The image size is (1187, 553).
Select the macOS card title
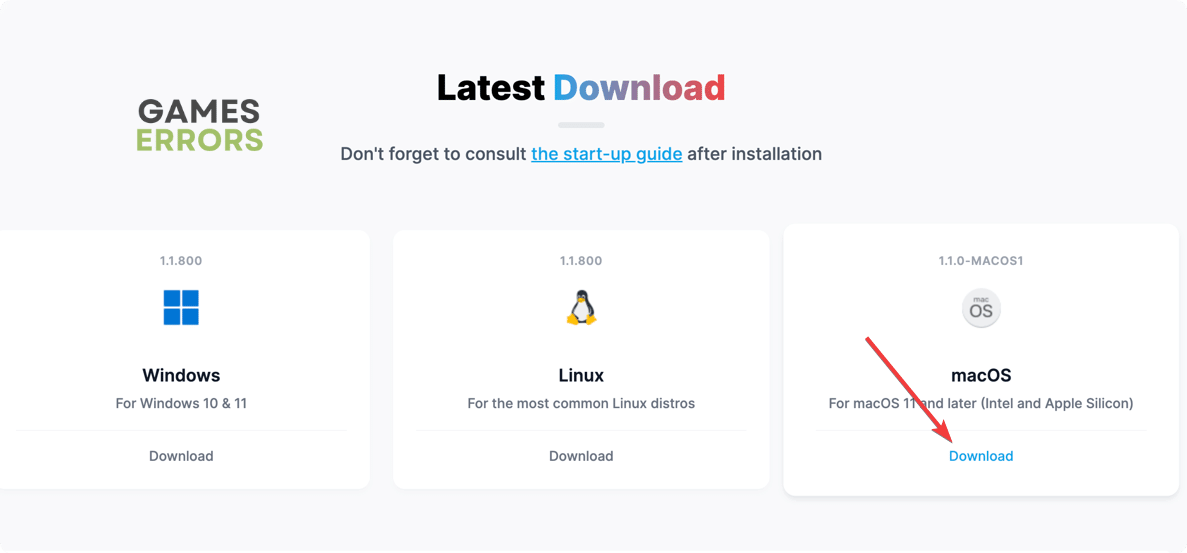(981, 376)
